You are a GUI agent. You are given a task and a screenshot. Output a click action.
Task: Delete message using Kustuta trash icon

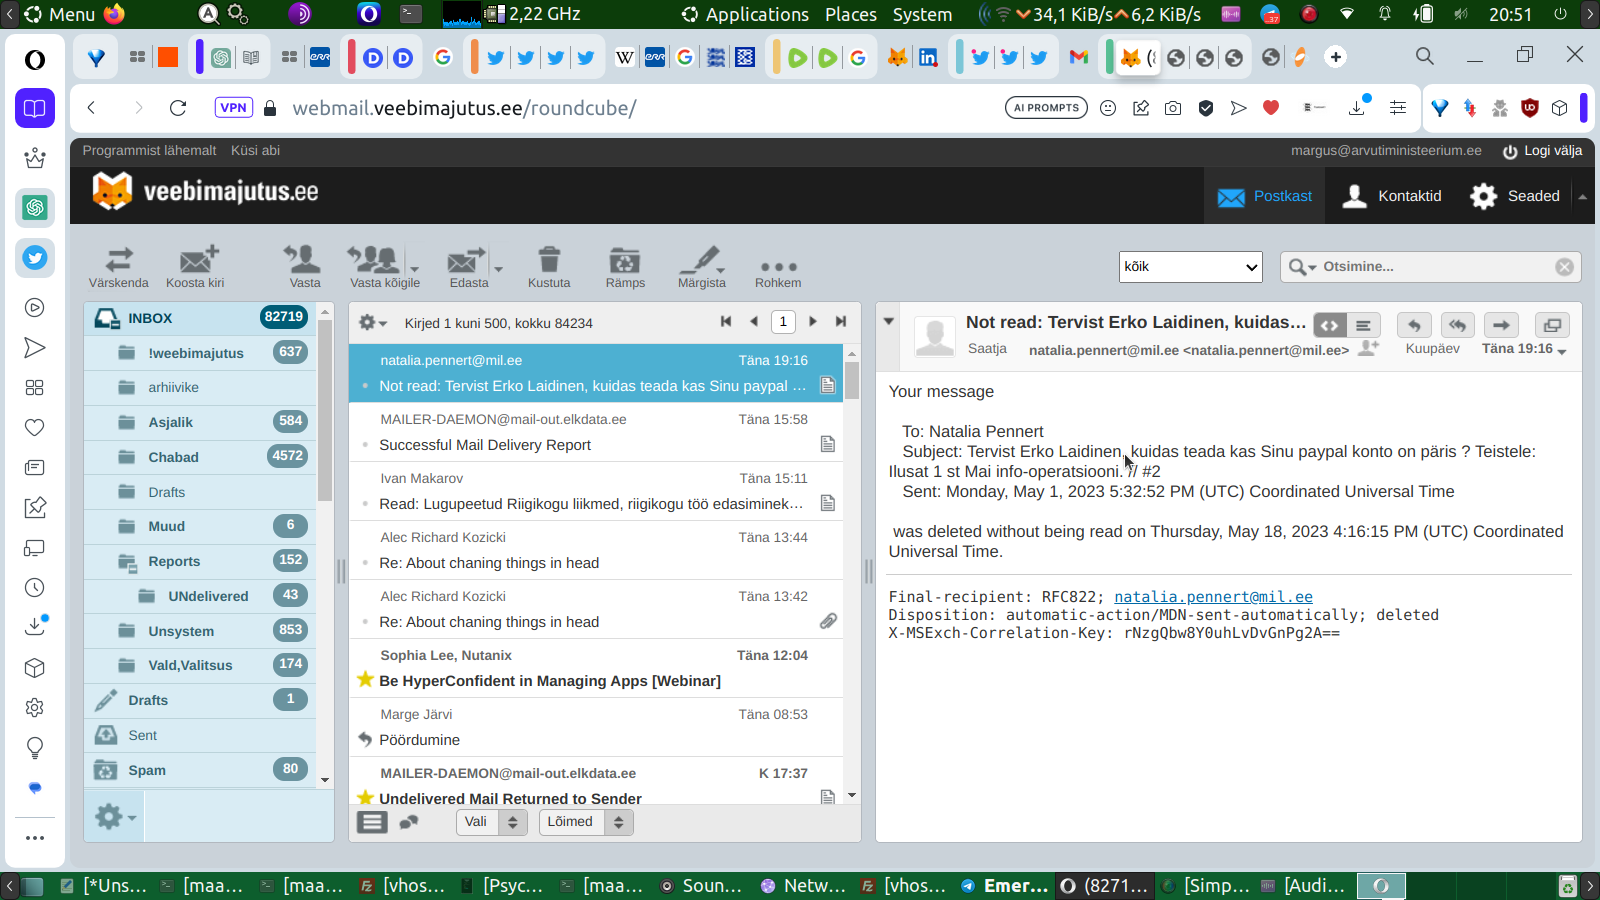coord(549,267)
